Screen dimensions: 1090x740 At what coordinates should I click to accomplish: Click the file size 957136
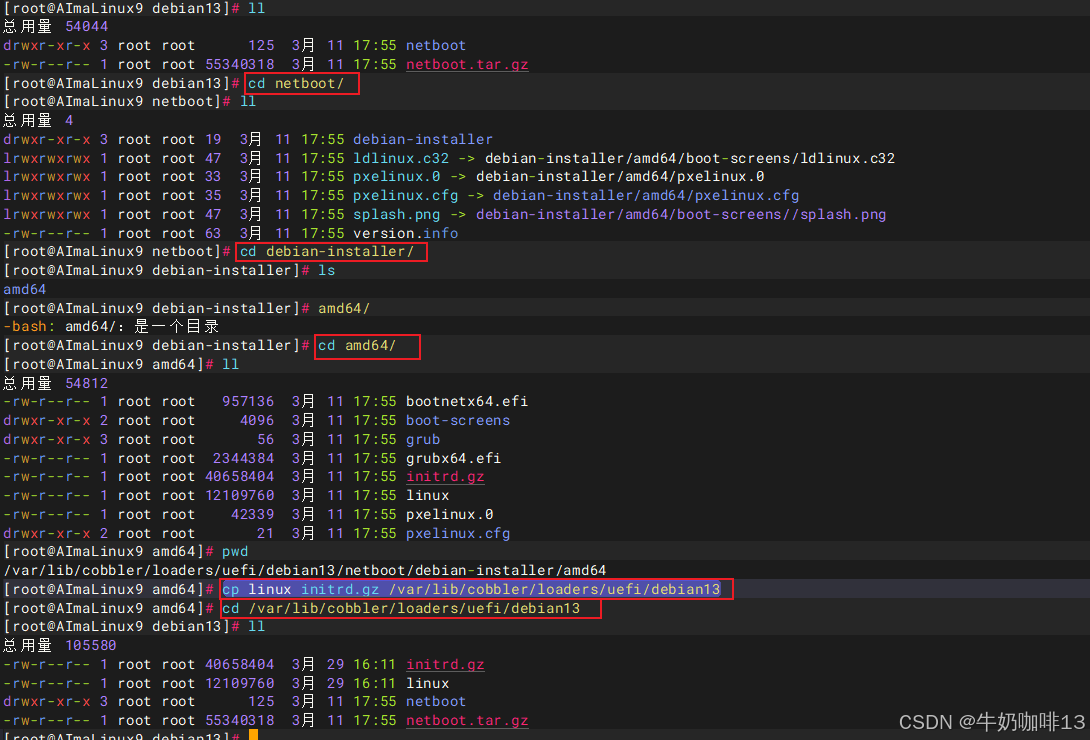[x=248, y=402]
